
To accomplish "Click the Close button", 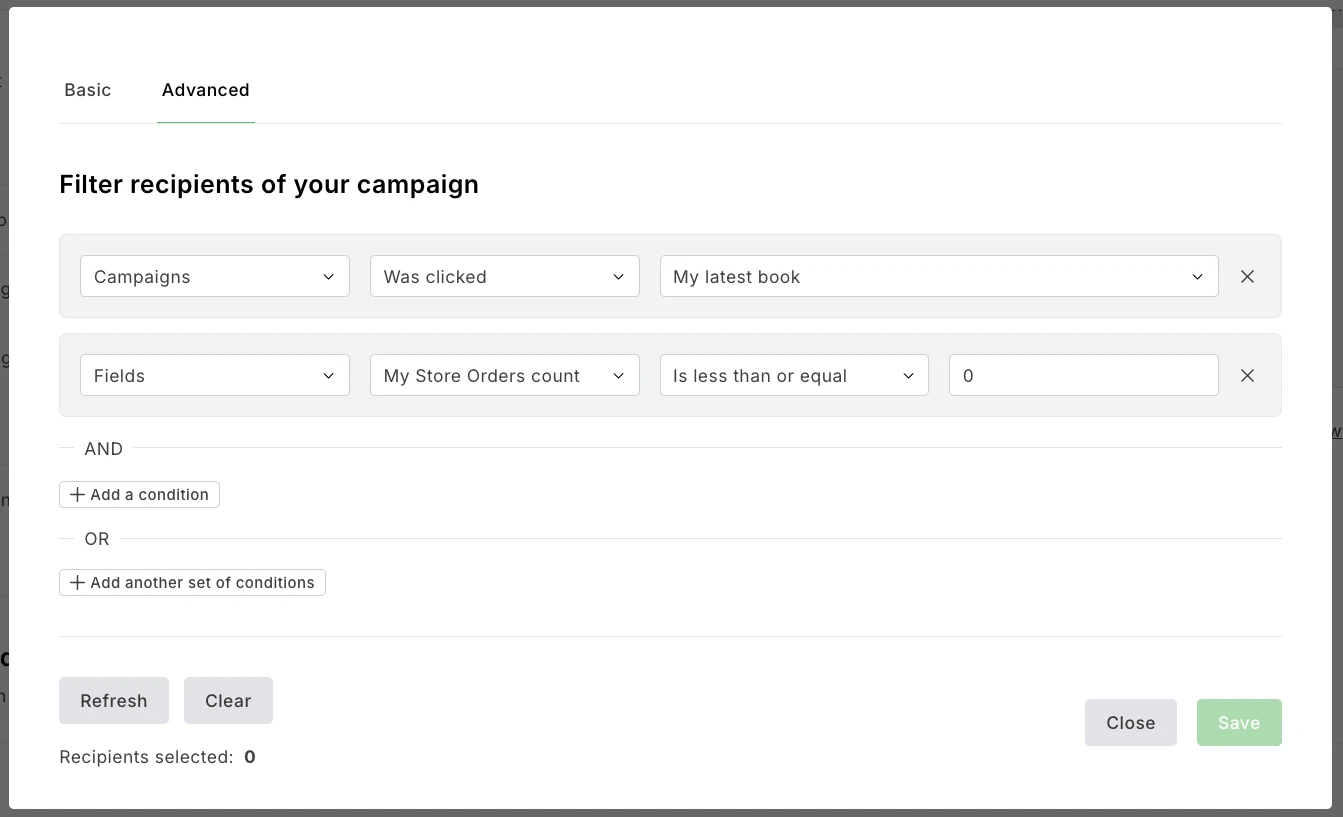I will click(1130, 723).
